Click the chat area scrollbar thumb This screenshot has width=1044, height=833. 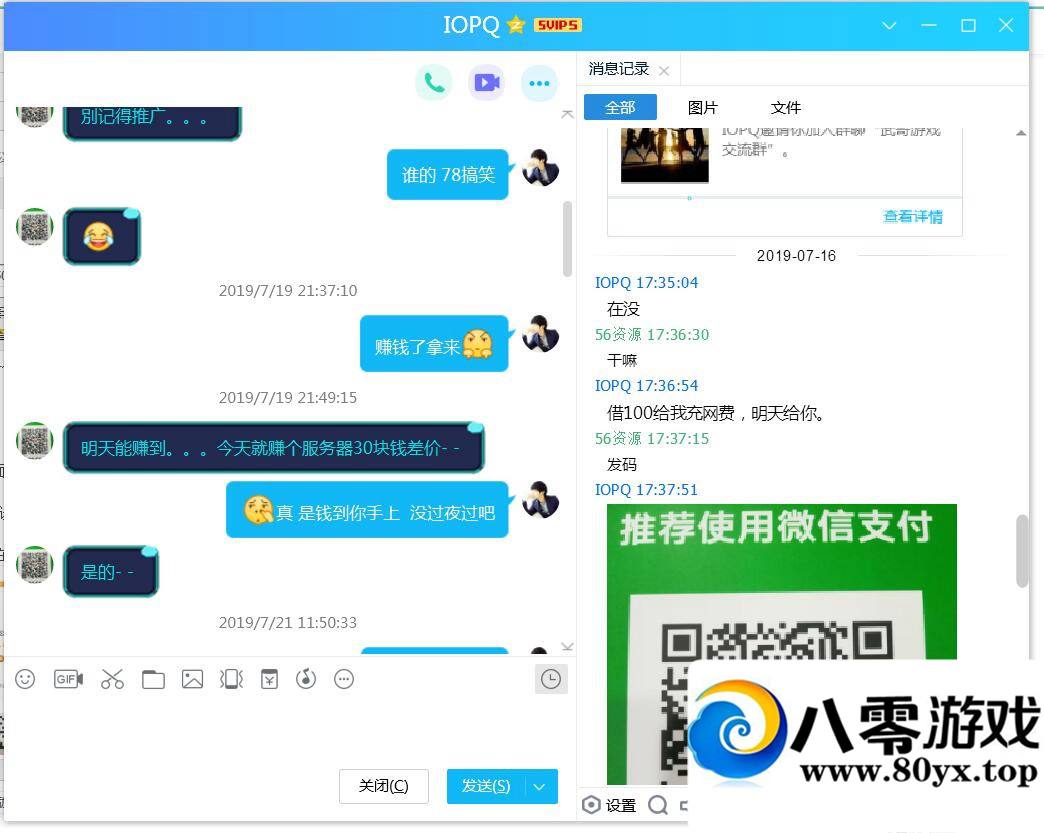[x=567, y=238]
